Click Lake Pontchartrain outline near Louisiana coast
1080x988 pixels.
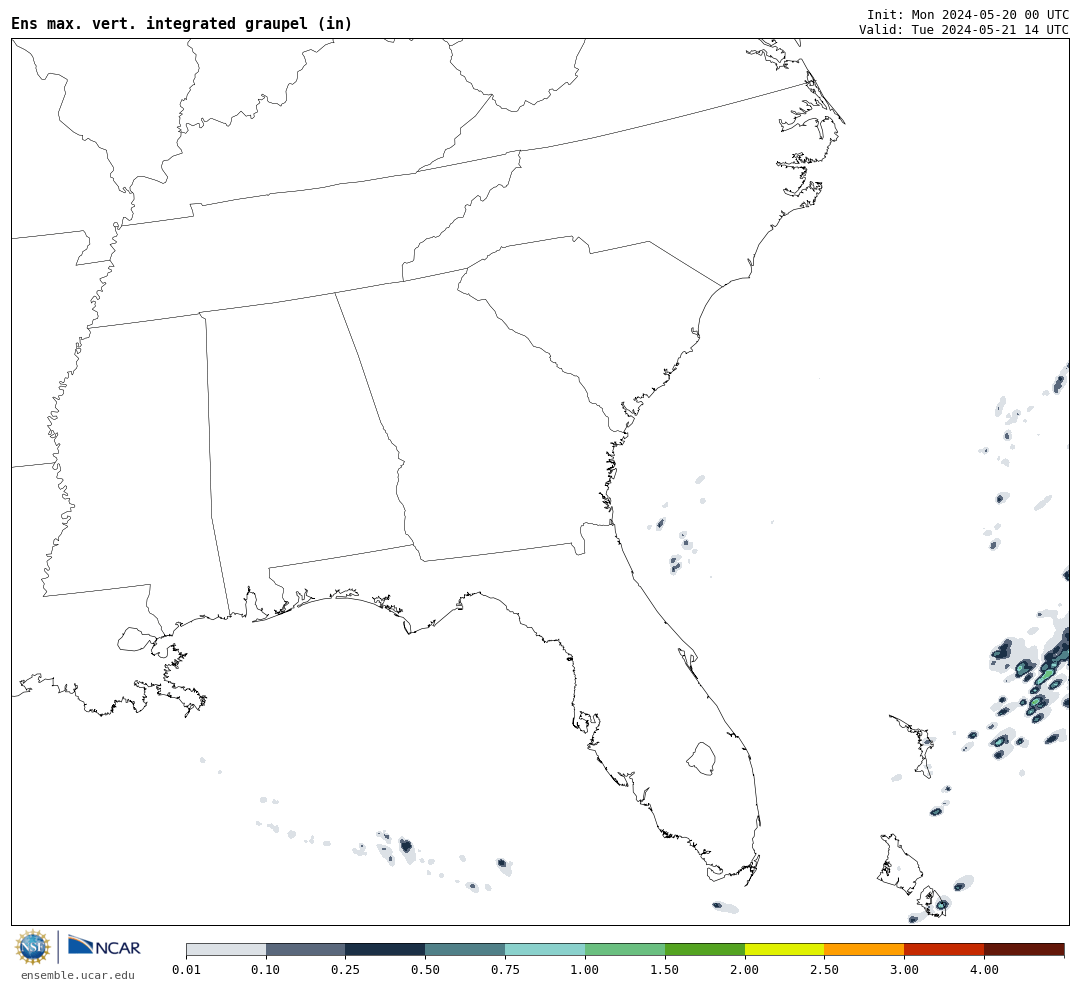136,639
